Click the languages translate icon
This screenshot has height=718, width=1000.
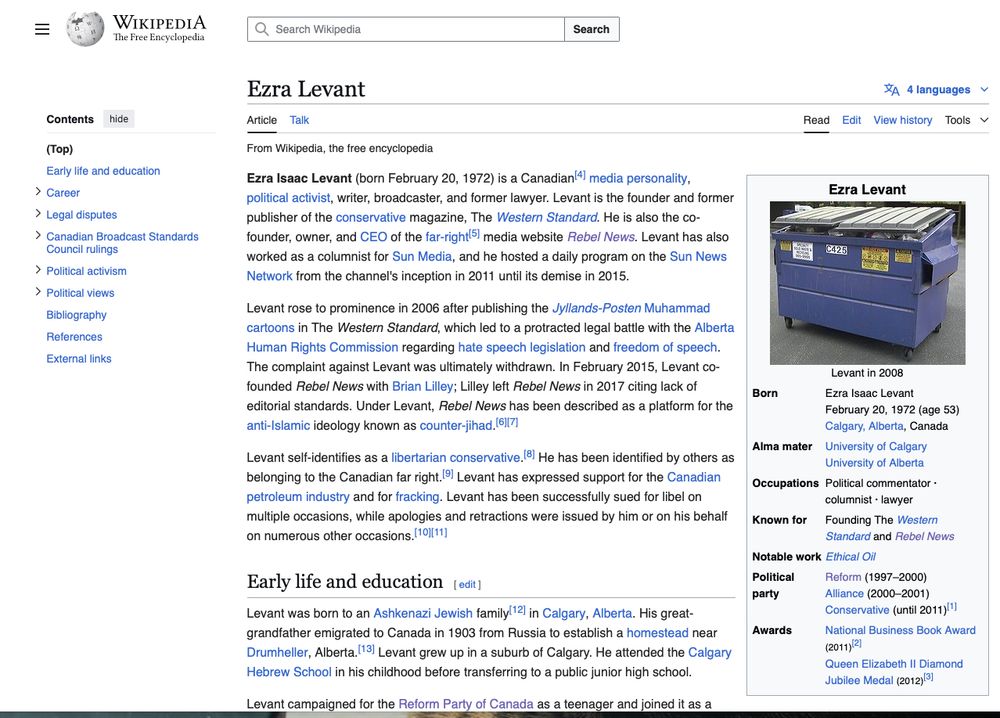[x=892, y=90]
